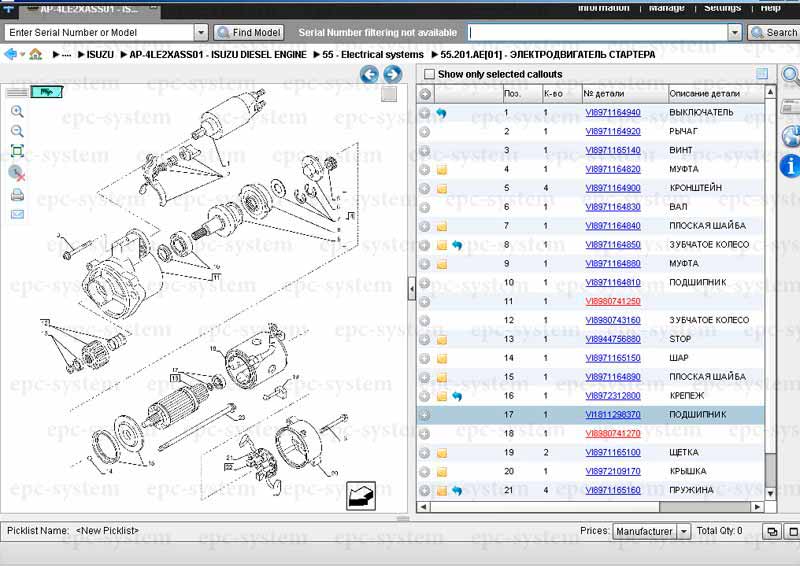
Task: Add position 17 ПОДШИПНИК row plus button
Action: pyautogui.click(x=425, y=415)
